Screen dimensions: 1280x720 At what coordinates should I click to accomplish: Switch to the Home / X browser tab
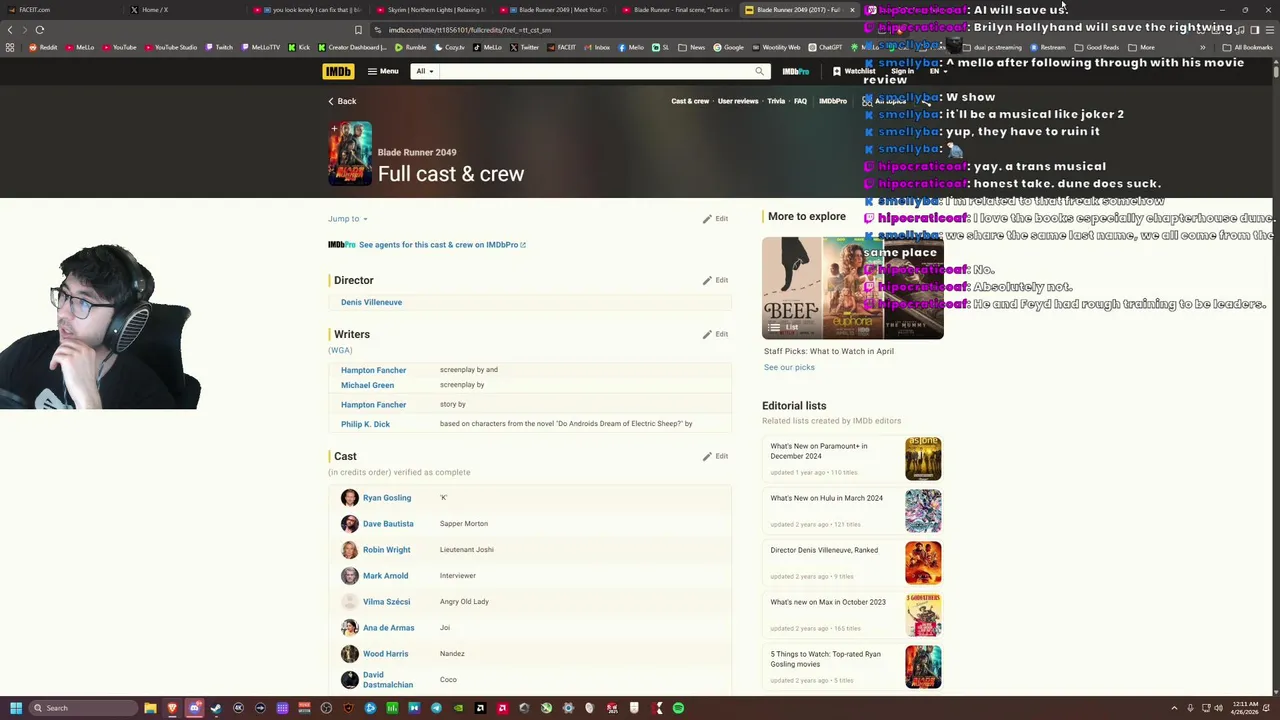(185, 10)
